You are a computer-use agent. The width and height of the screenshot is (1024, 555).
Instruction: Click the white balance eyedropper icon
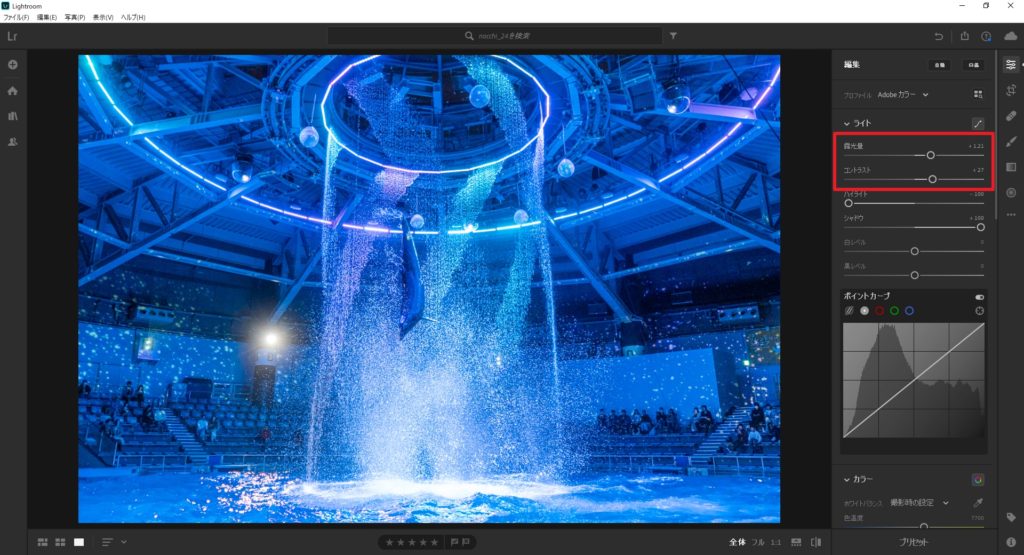pos(977,502)
